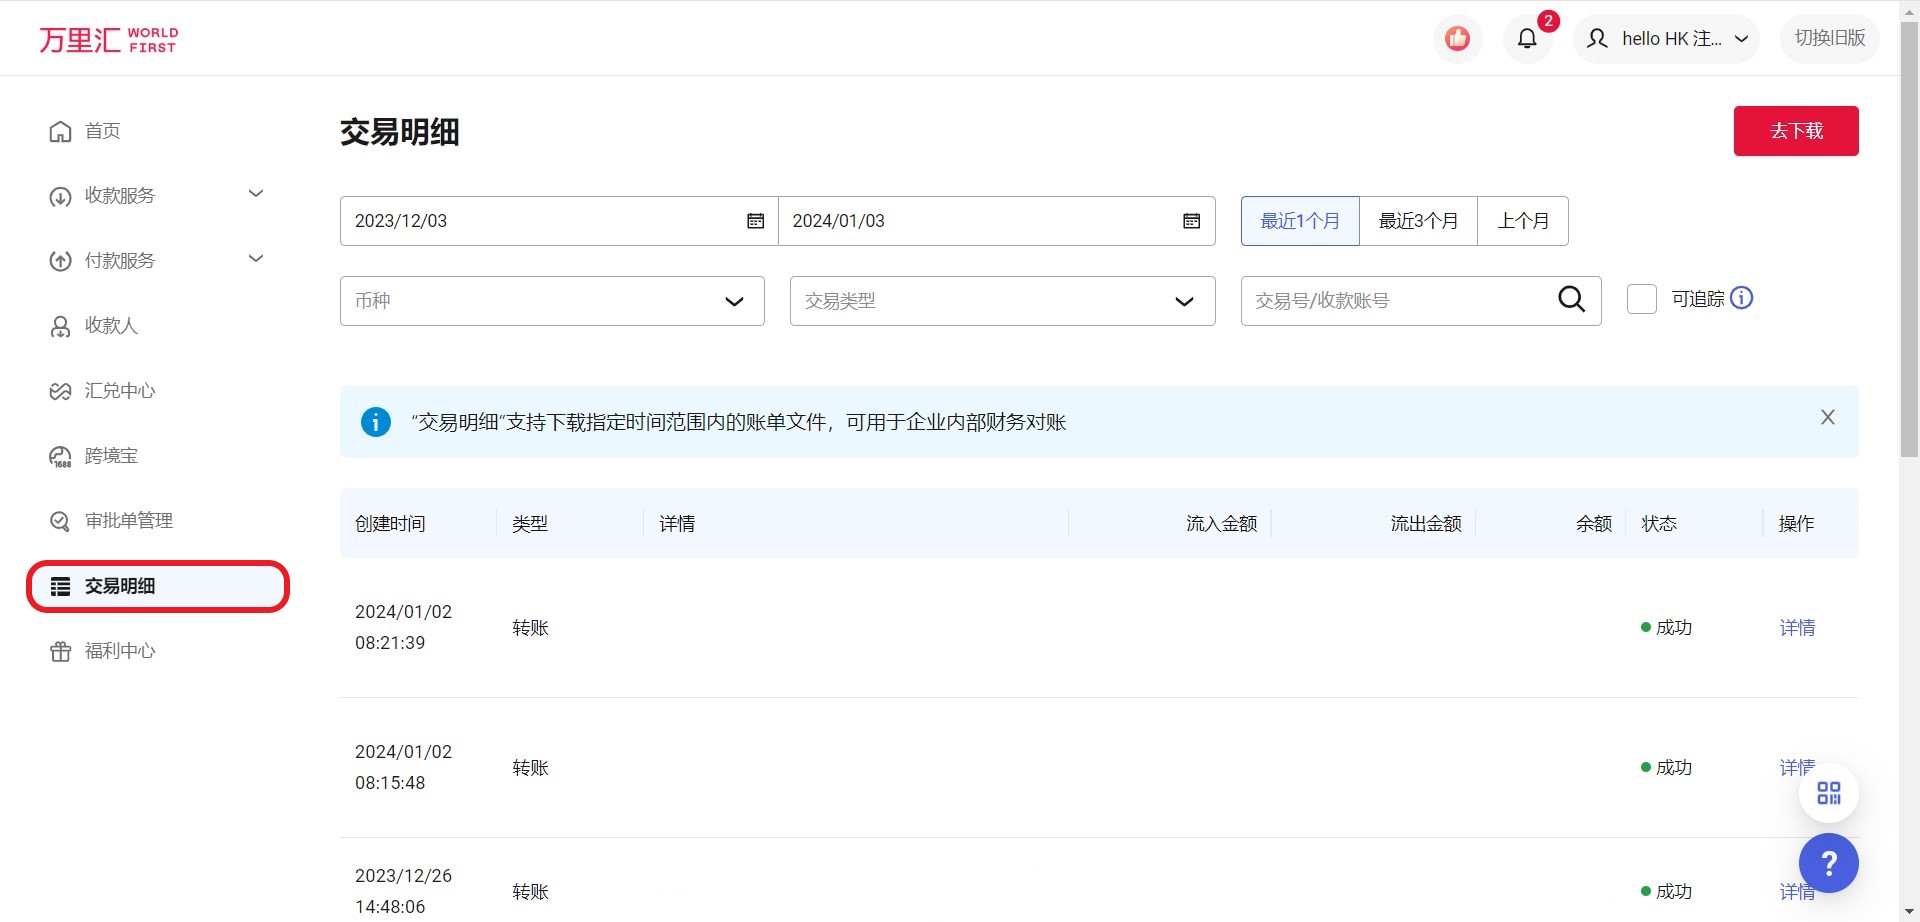Image resolution: width=1920 pixels, height=922 pixels.
Task: Open the 跨境宝 sidebar icon
Action: pyautogui.click(x=60, y=455)
